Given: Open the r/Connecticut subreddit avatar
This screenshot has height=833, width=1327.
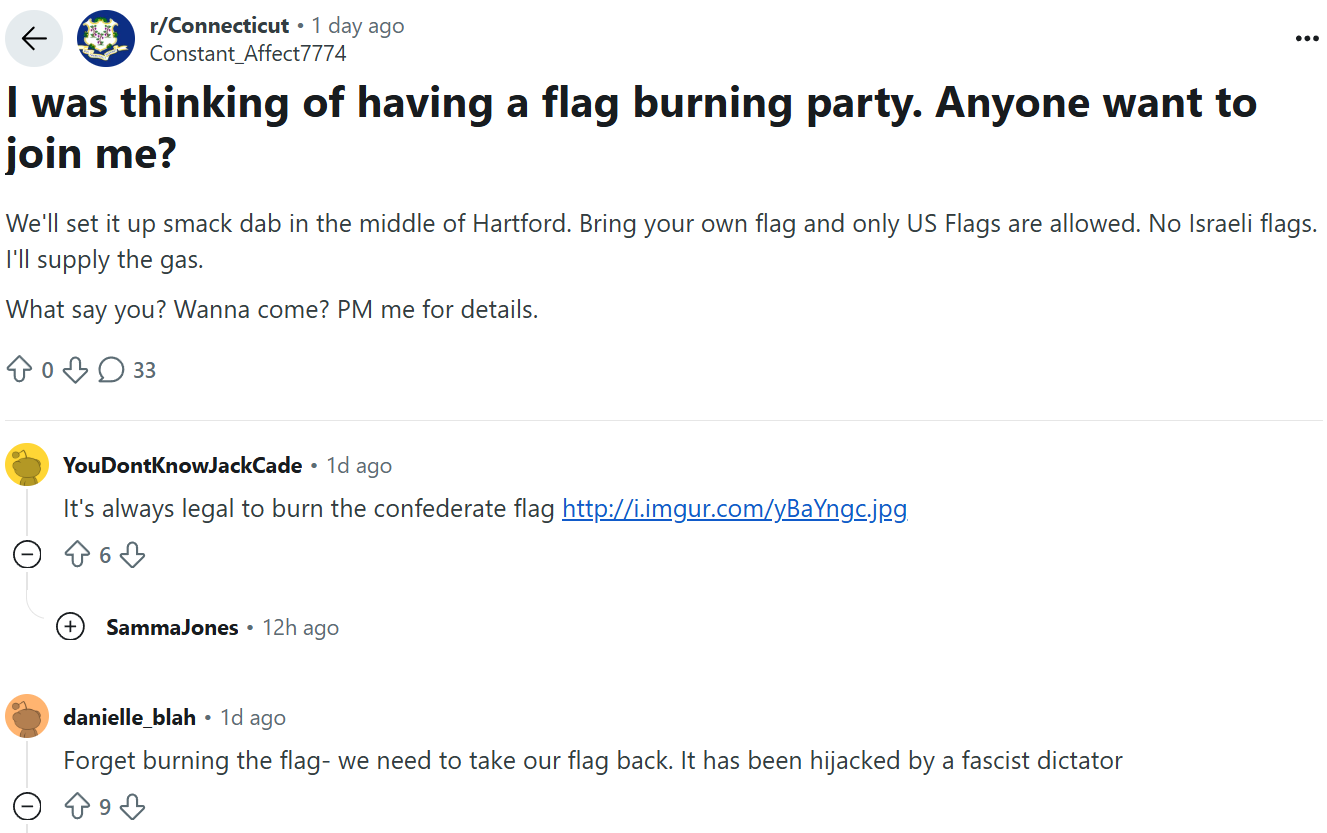Looking at the screenshot, I should pyautogui.click(x=106, y=39).
